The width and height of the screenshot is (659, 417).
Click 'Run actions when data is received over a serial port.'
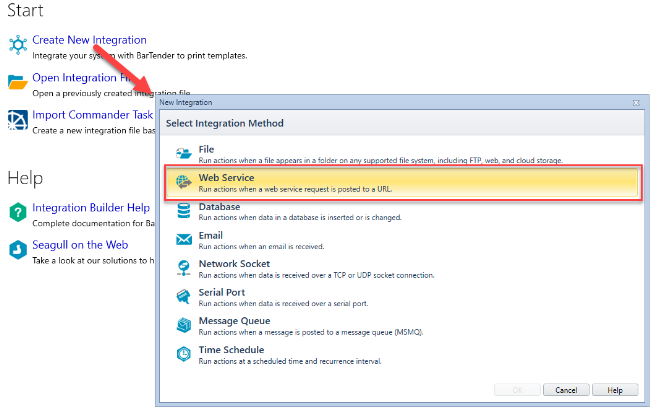[283, 304]
